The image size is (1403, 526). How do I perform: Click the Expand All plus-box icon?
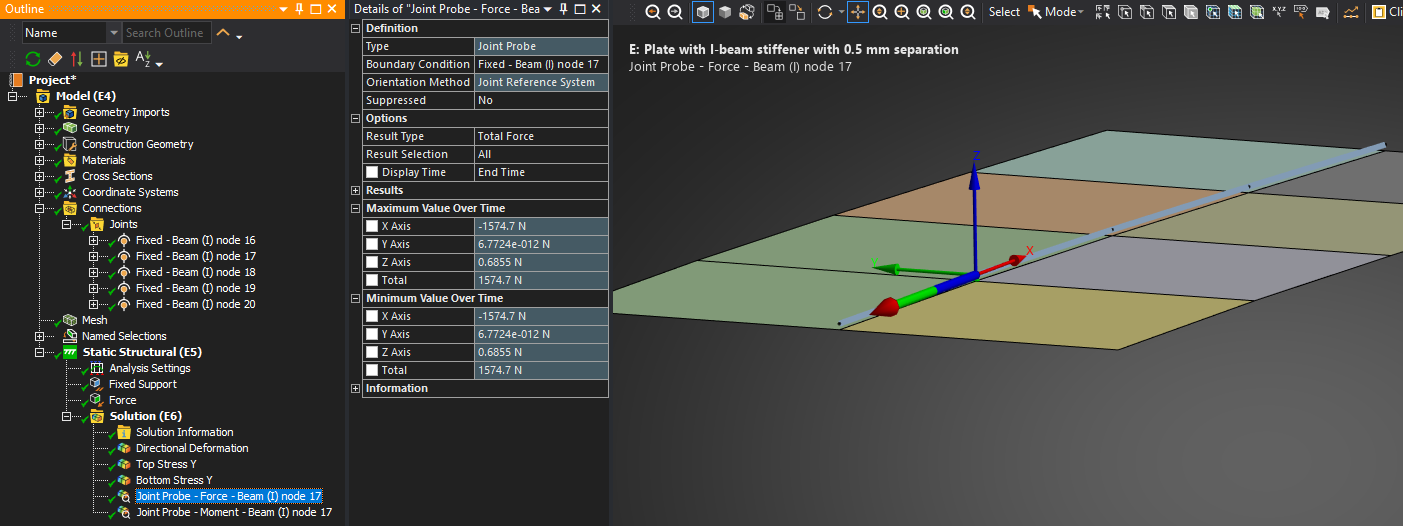(x=99, y=60)
